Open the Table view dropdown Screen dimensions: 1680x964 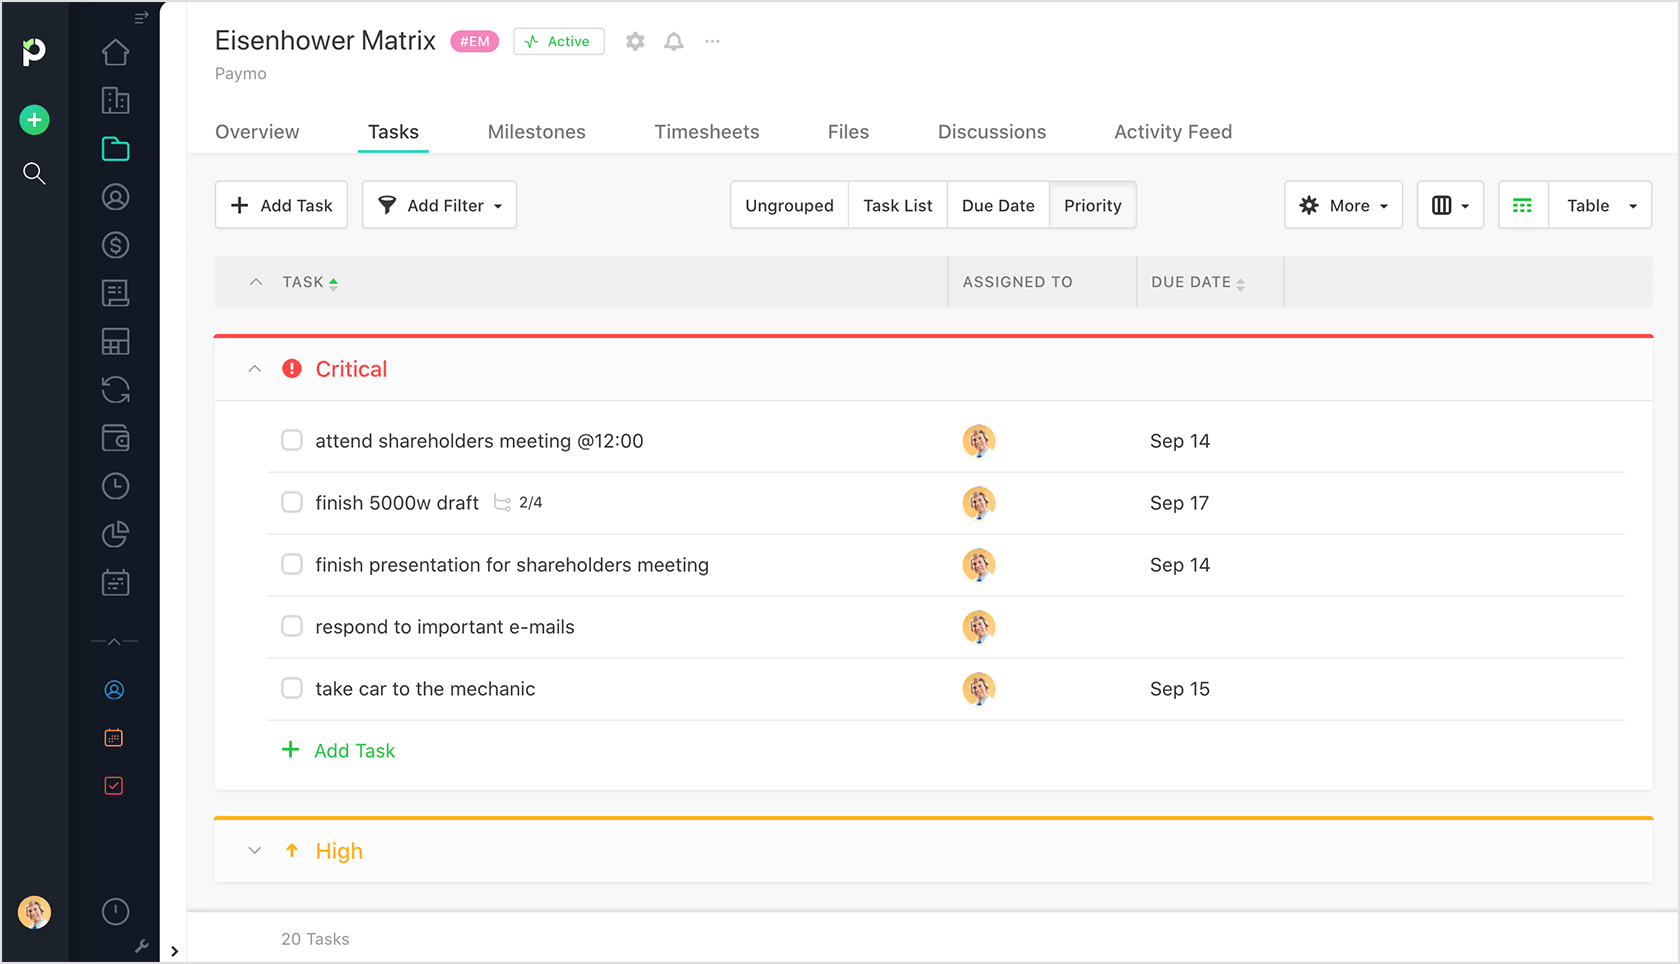(x=1599, y=205)
